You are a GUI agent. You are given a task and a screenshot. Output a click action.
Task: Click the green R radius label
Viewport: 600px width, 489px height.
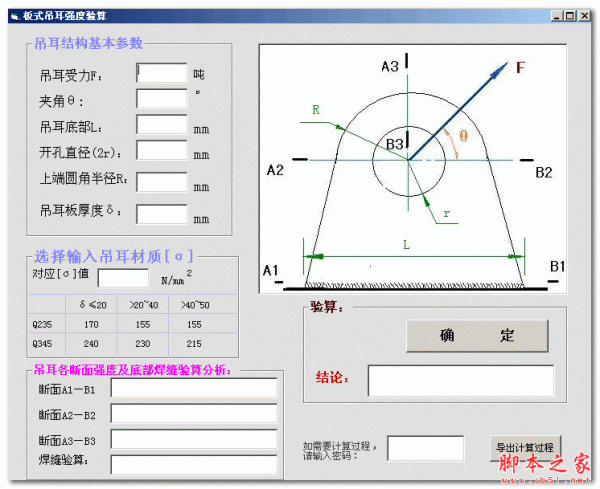coord(316,110)
